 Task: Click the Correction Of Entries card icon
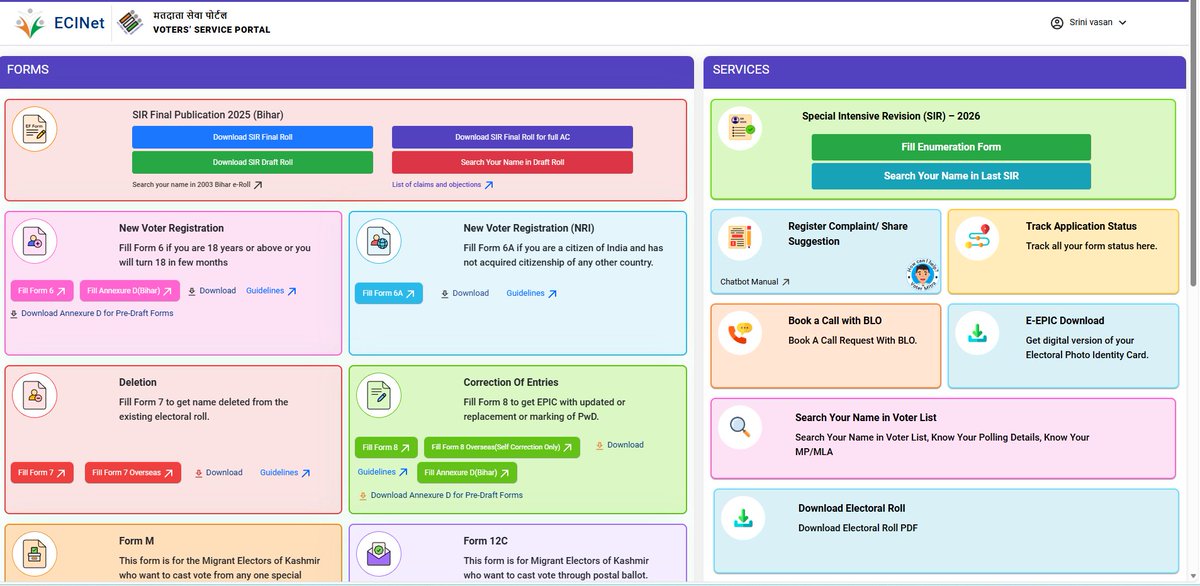click(378, 395)
